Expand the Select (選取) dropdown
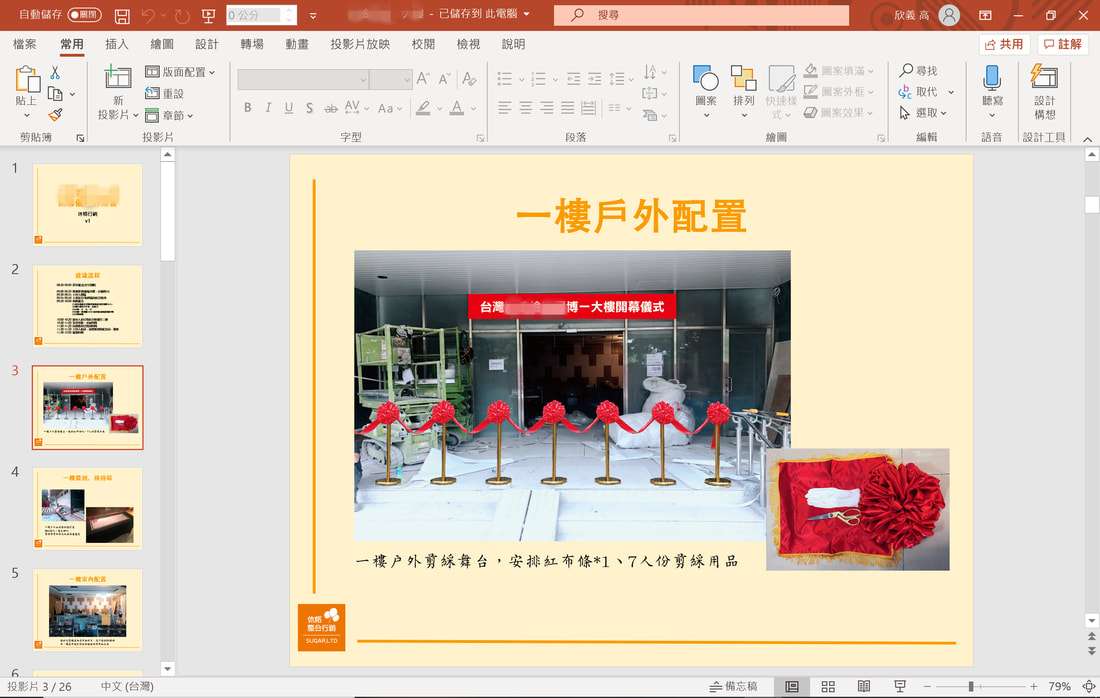1100x698 pixels. click(923, 112)
